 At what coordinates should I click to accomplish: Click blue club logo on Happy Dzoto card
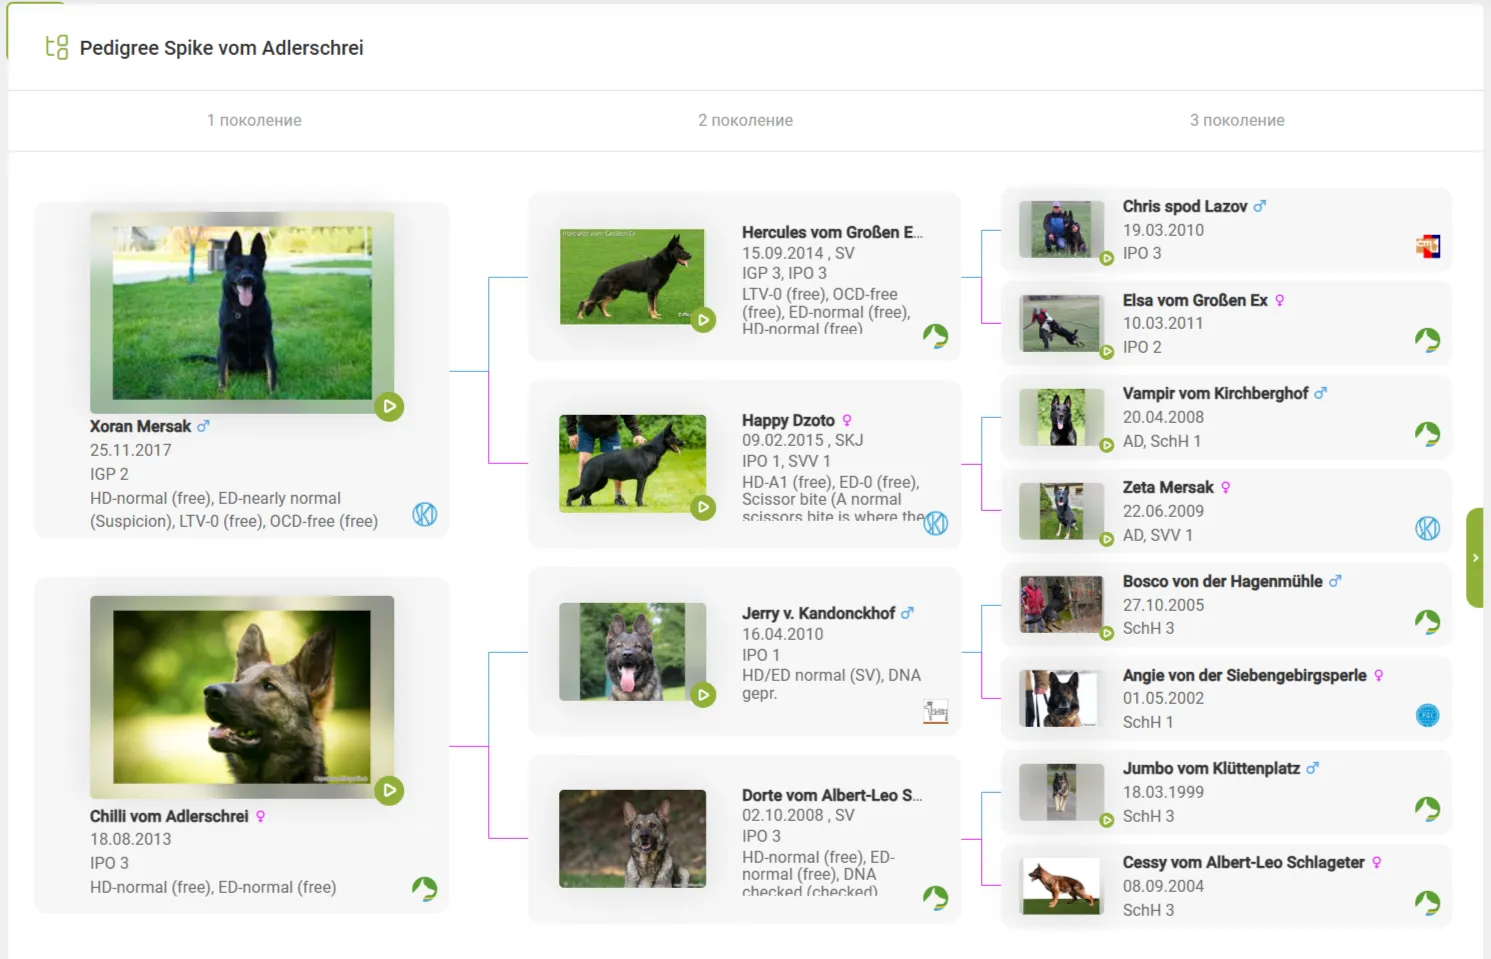tap(935, 523)
